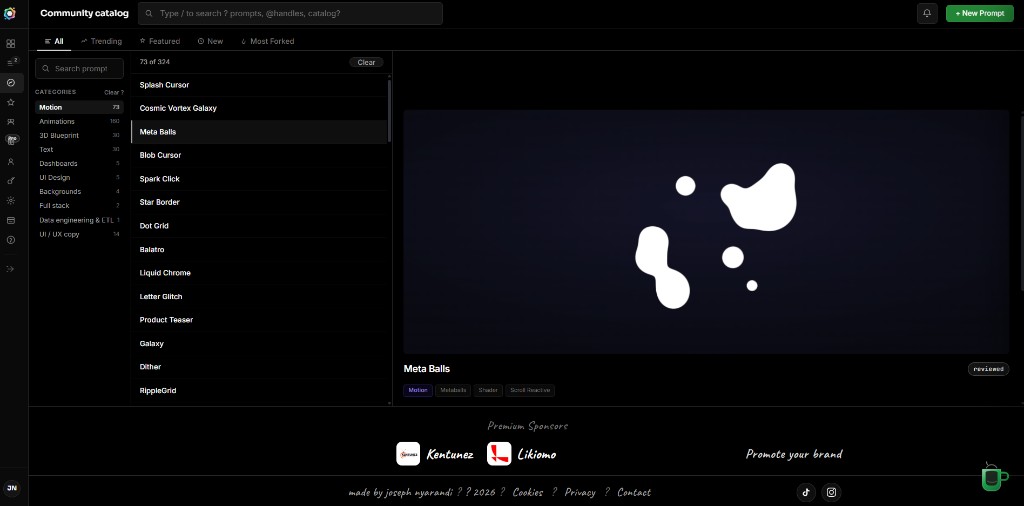Open the Balatro prompt
This screenshot has width=1024, height=506.
pyautogui.click(x=259, y=249)
